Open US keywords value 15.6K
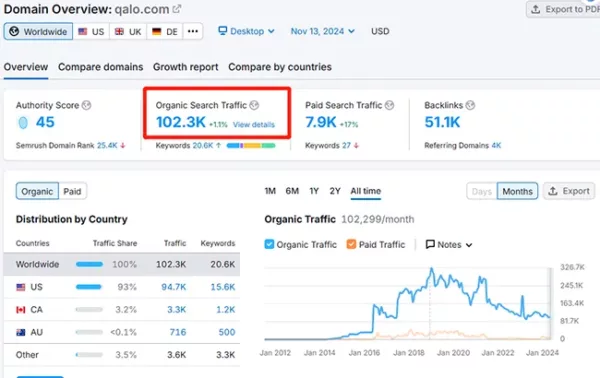The width and height of the screenshot is (600, 378). coord(223,287)
